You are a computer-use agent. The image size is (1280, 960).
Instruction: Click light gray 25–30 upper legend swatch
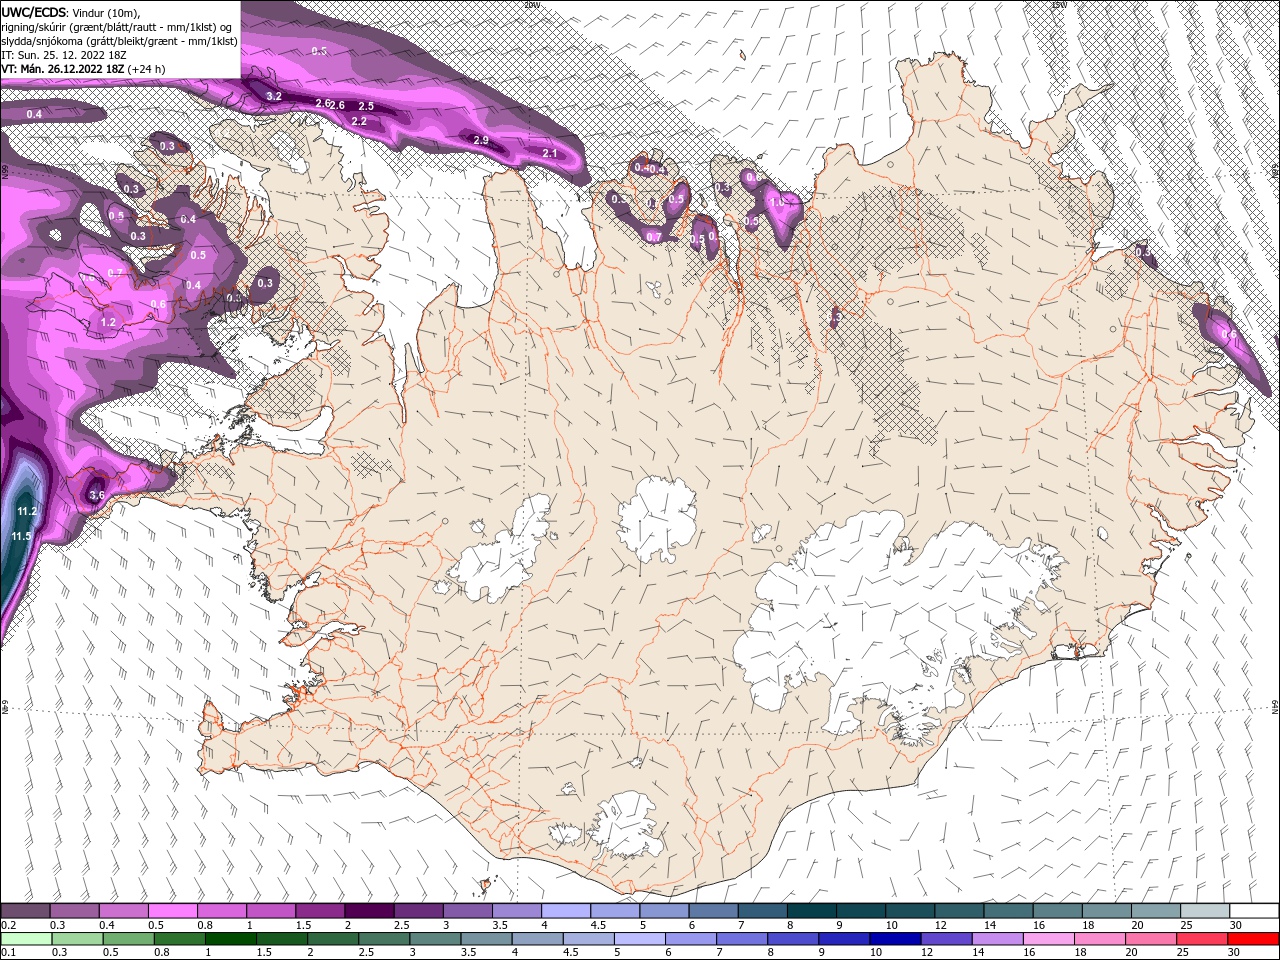1205,911
